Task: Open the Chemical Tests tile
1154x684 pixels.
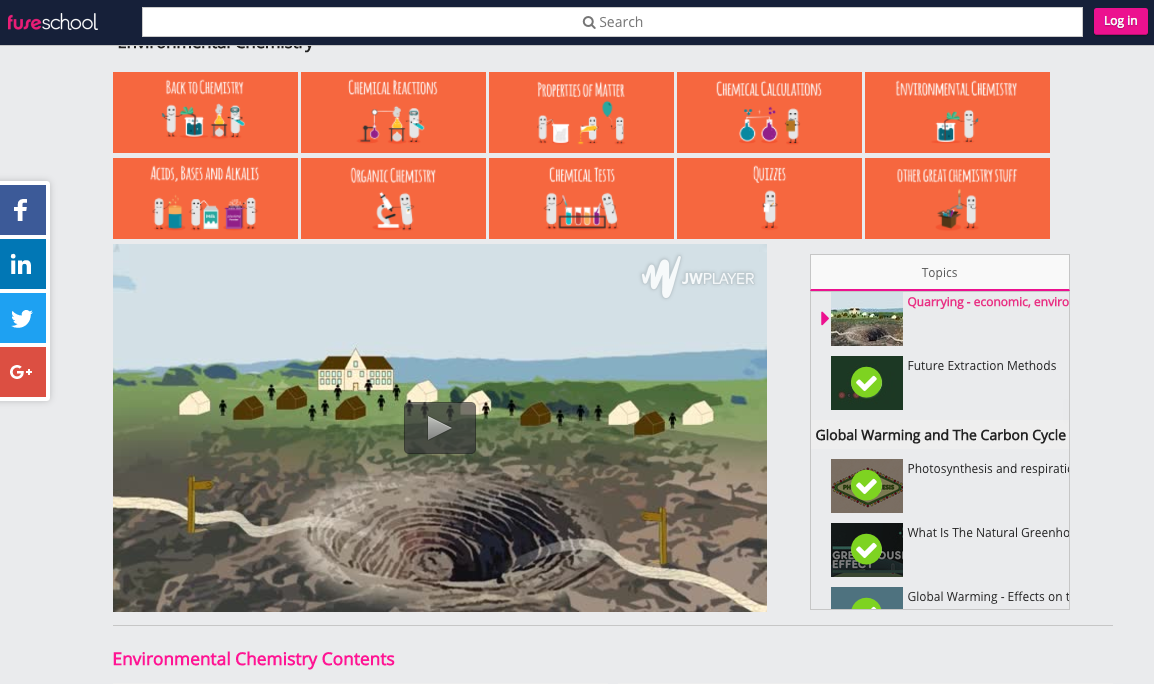Action: tap(581, 198)
